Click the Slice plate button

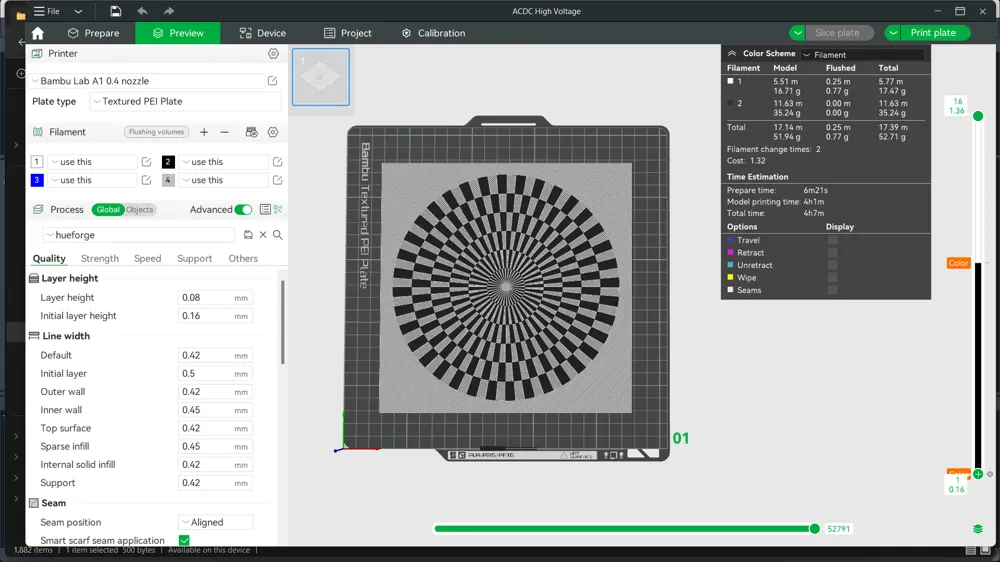point(838,33)
